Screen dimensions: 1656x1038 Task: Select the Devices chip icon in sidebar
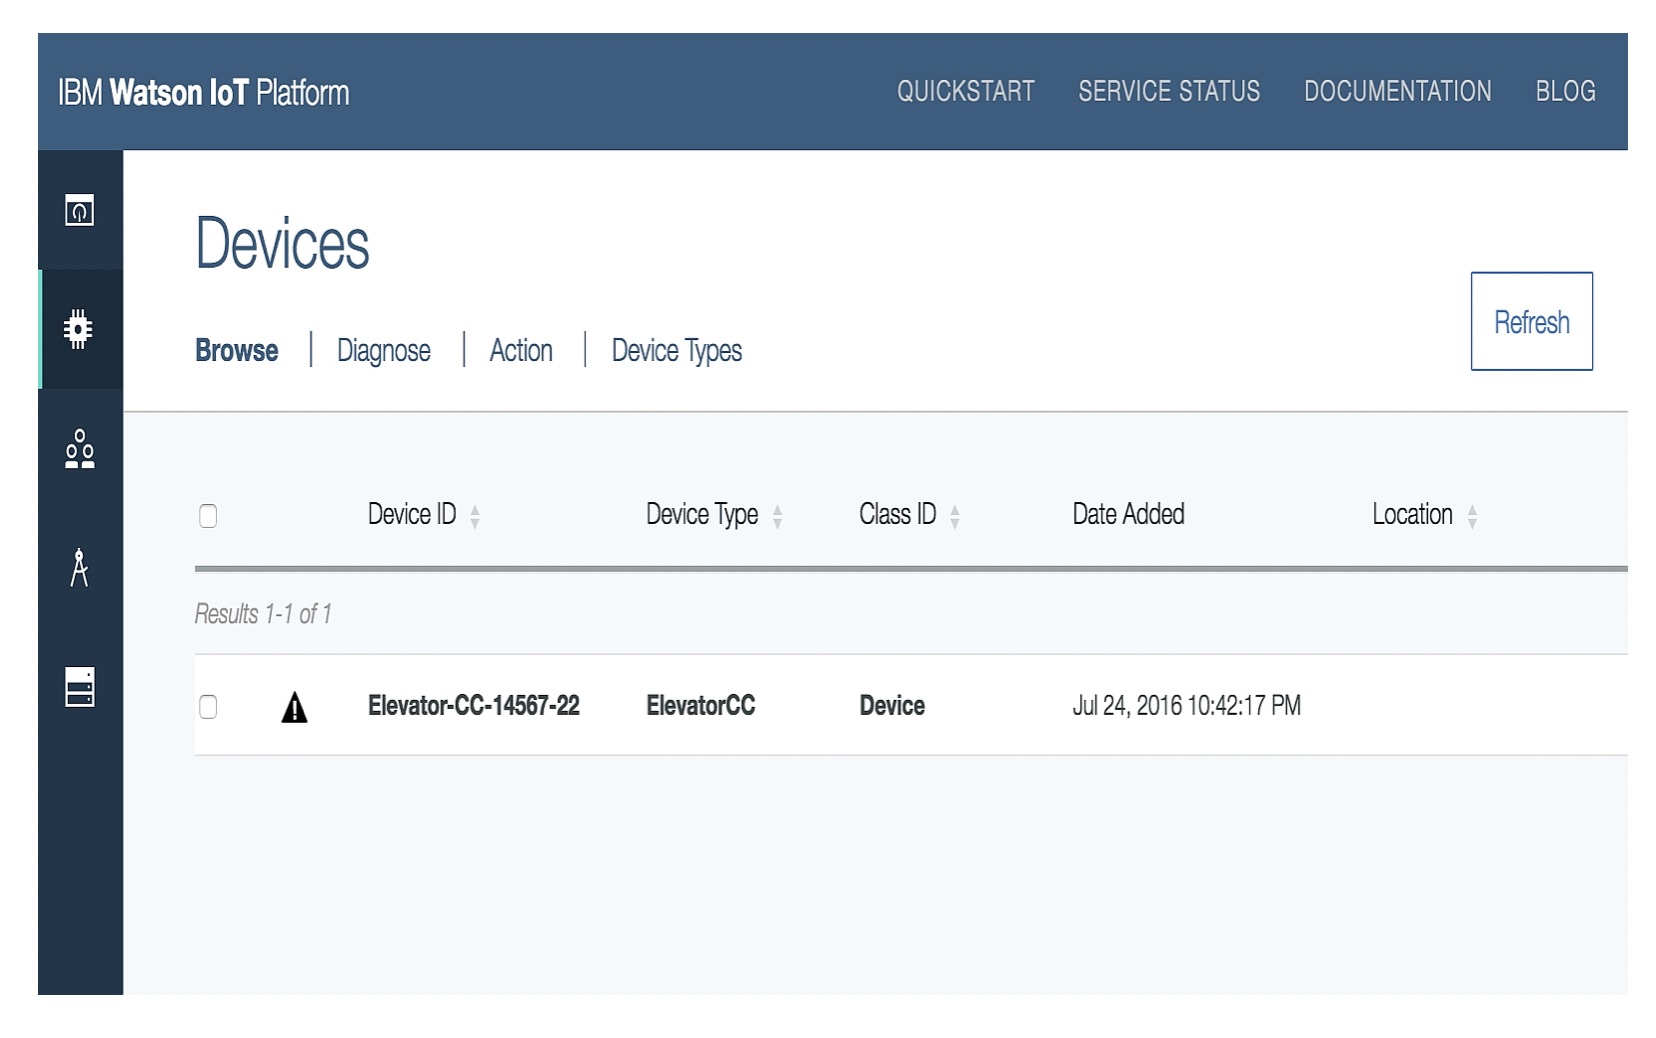pyautogui.click(x=80, y=330)
